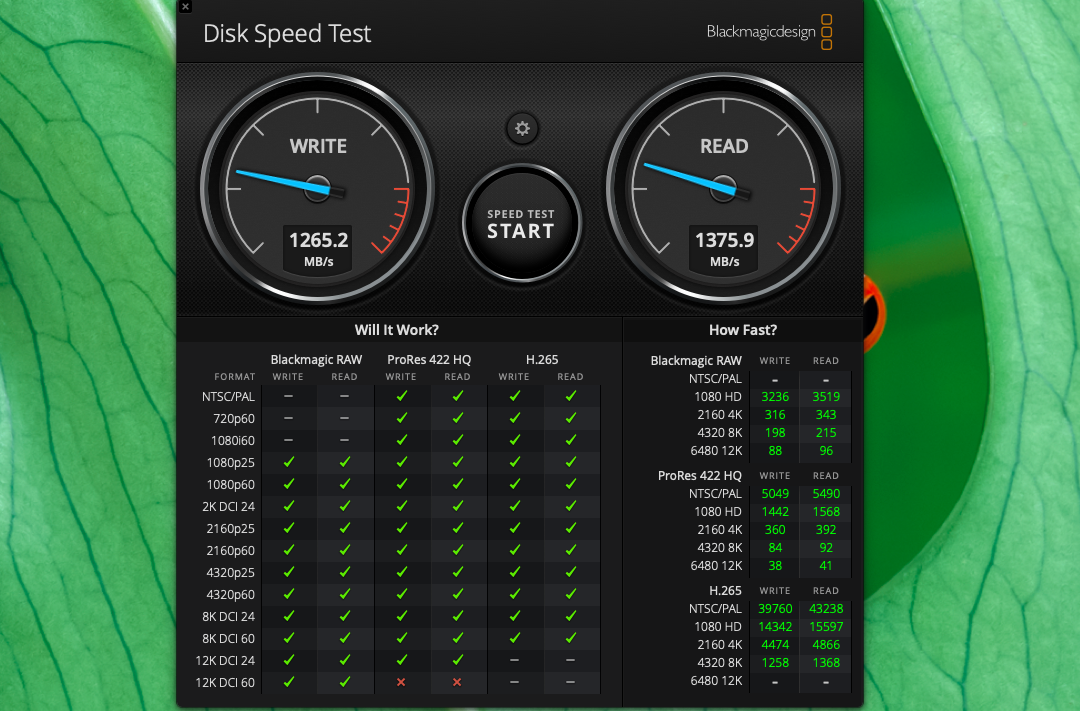This screenshot has height=711, width=1080.
Task: Click Blackmagic RAW read checkmark for 12K DCI 60
Action: pyautogui.click(x=344, y=681)
